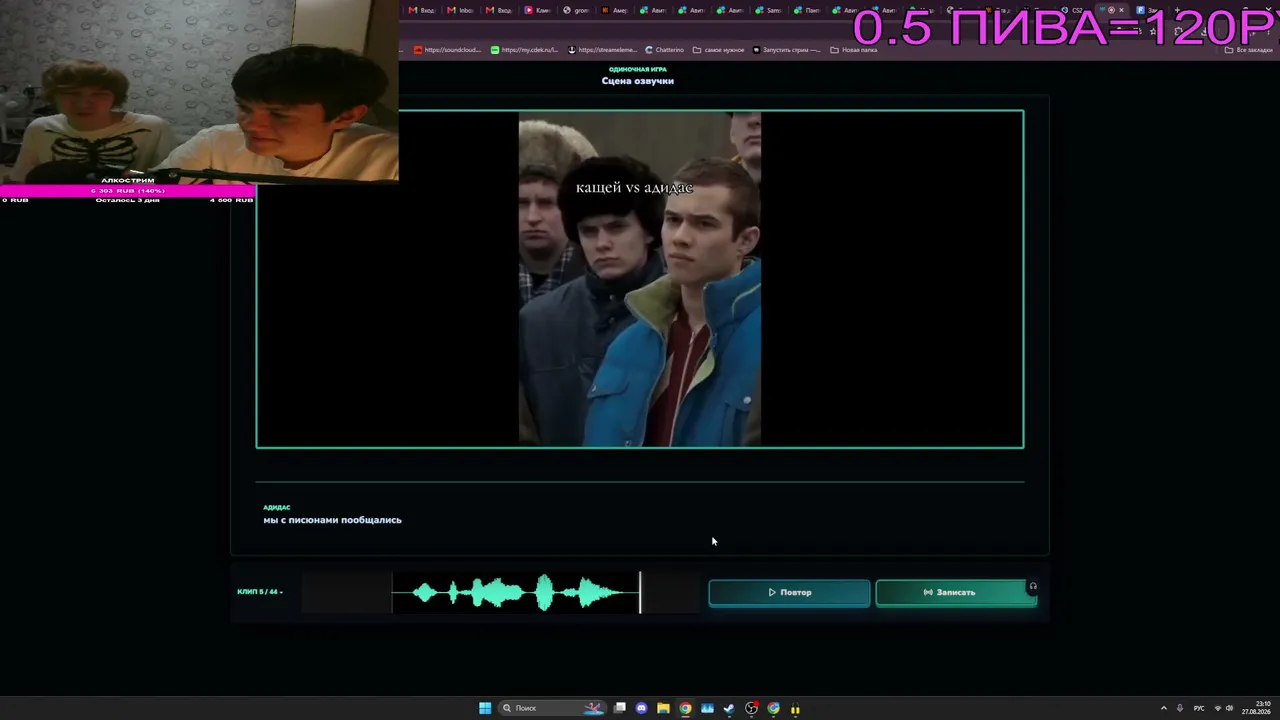The width and height of the screenshot is (1280, 720).
Task: Click the кащей vs адидас video clip
Action: [x=640, y=279]
